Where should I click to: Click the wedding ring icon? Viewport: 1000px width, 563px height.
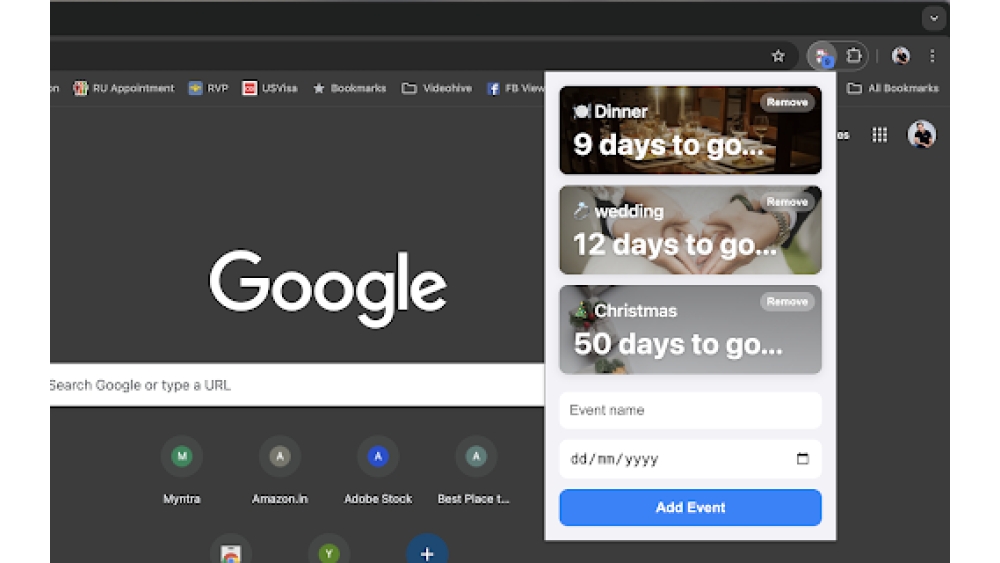(580, 210)
